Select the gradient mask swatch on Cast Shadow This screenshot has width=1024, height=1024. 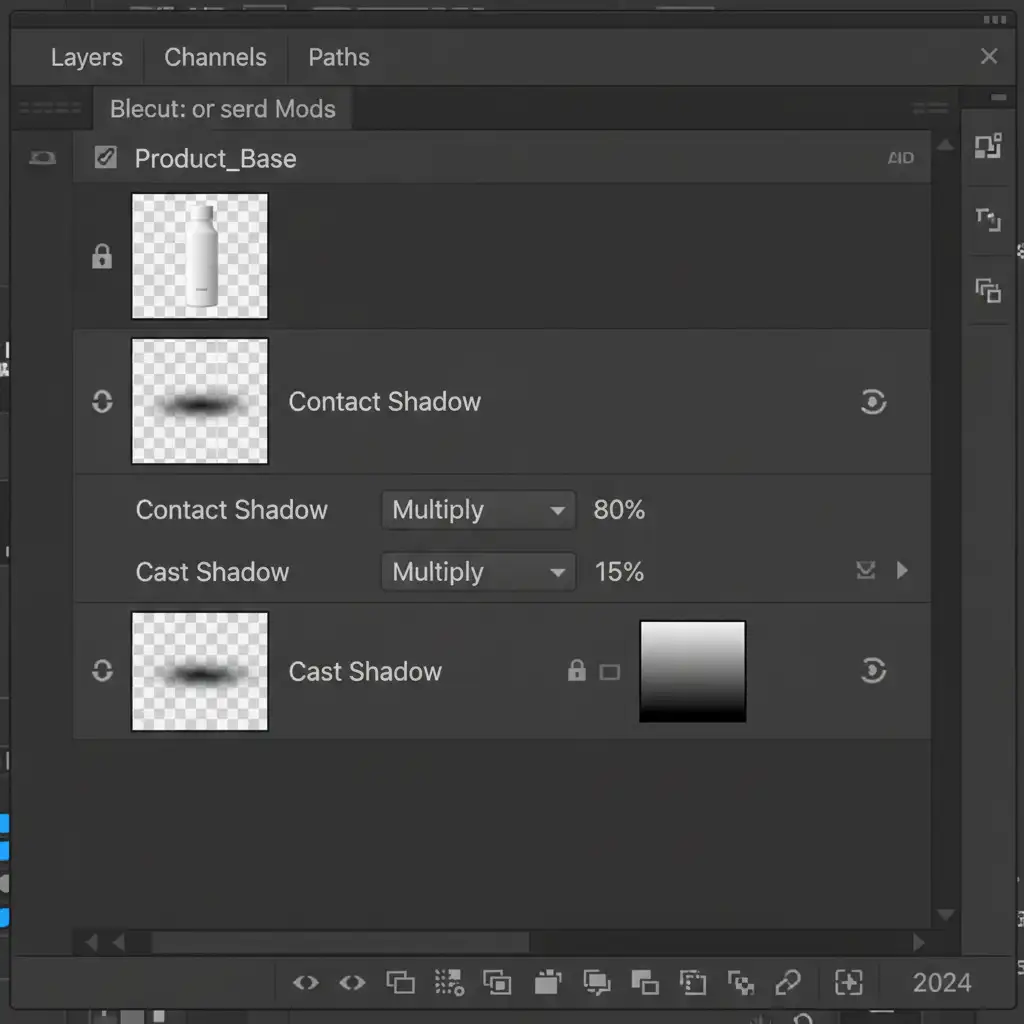click(692, 671)
